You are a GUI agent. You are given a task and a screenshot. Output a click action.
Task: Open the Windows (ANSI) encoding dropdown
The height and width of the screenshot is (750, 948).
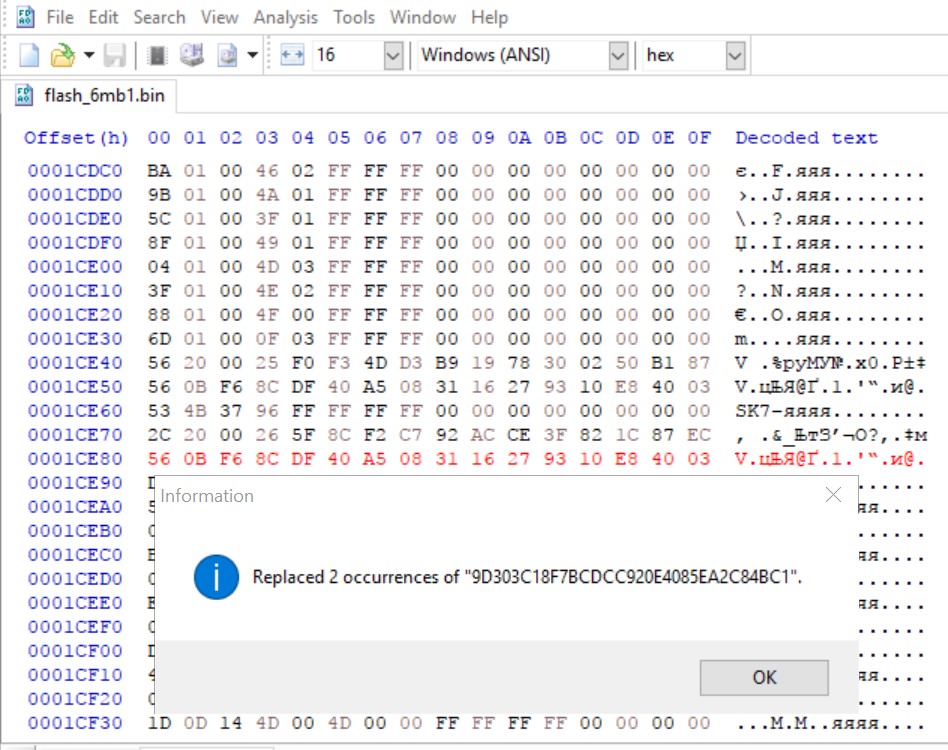click(618, 55)
